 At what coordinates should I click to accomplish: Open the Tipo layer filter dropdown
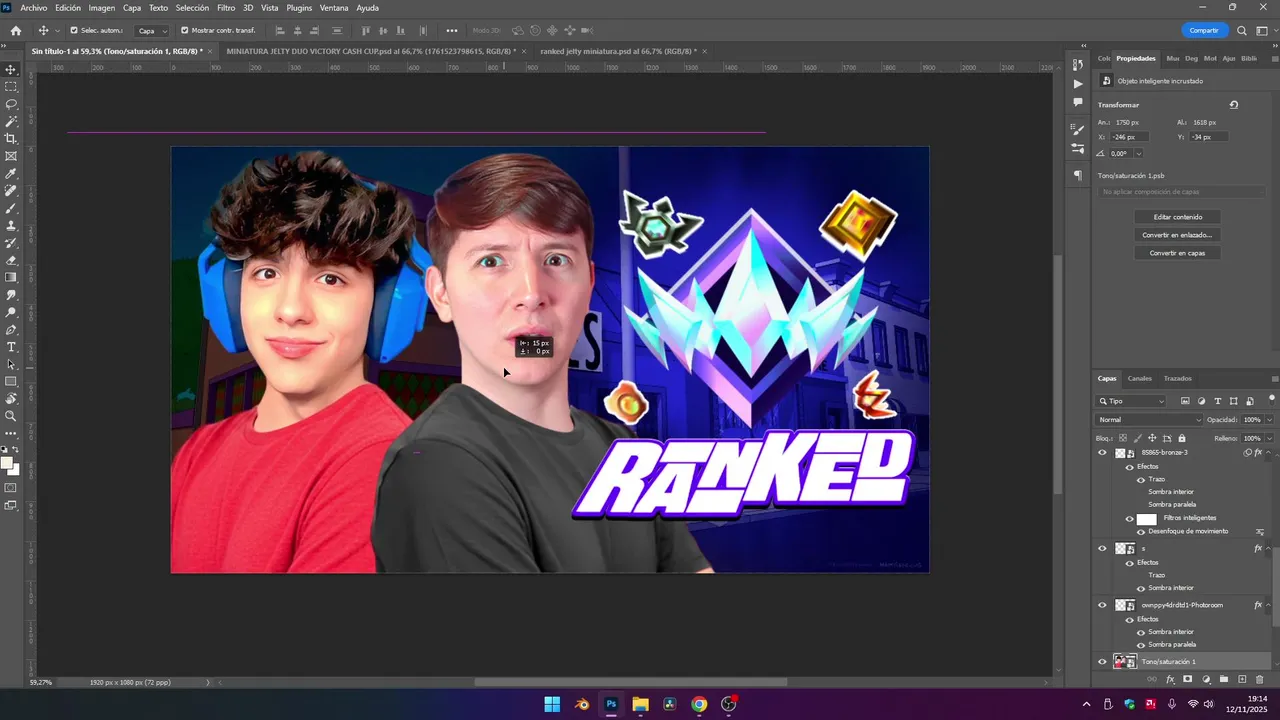pyautogui.click(x=1132, y=401)
